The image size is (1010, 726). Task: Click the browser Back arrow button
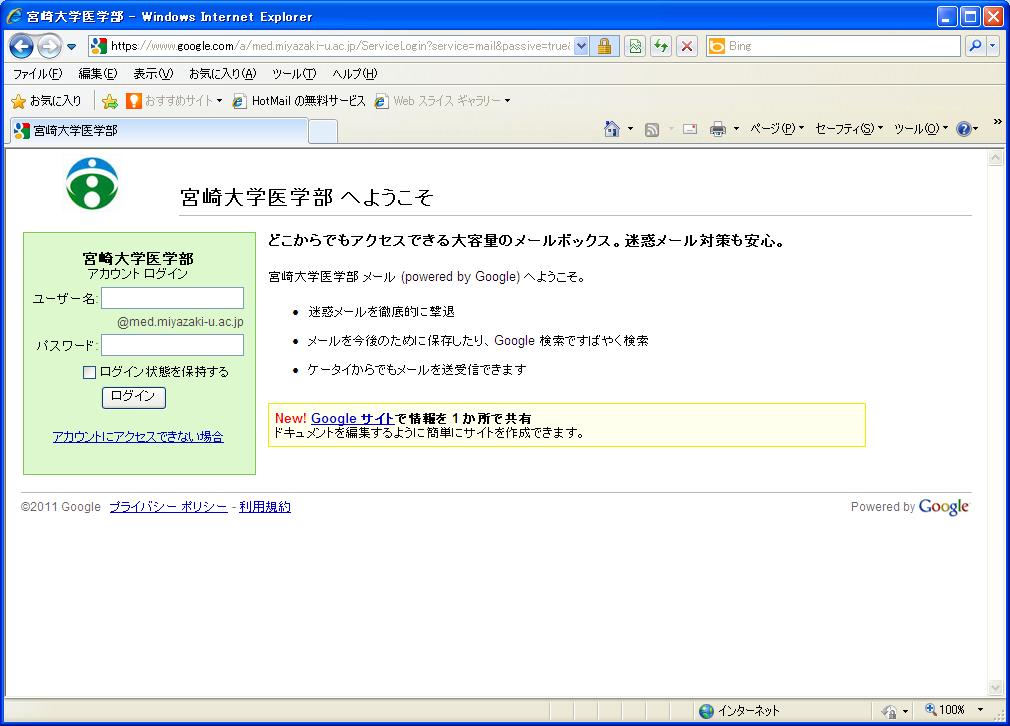[x=22, y=46]
